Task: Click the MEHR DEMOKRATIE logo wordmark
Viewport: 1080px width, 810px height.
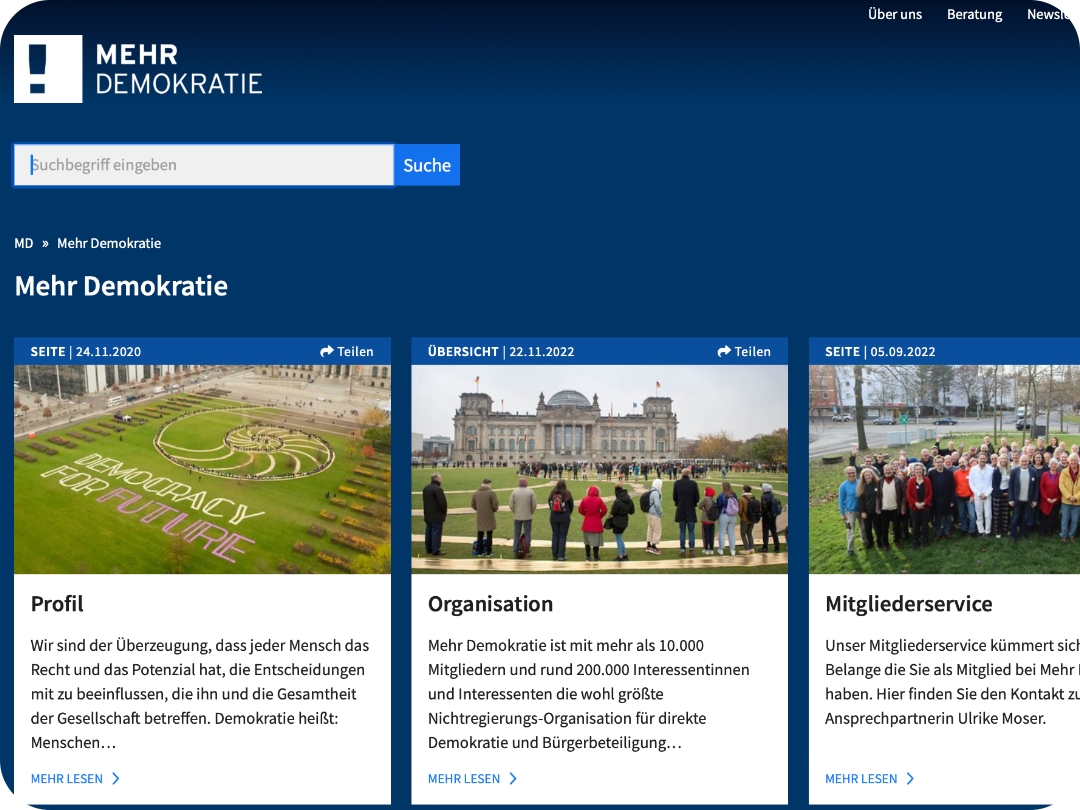Action: 178,69
